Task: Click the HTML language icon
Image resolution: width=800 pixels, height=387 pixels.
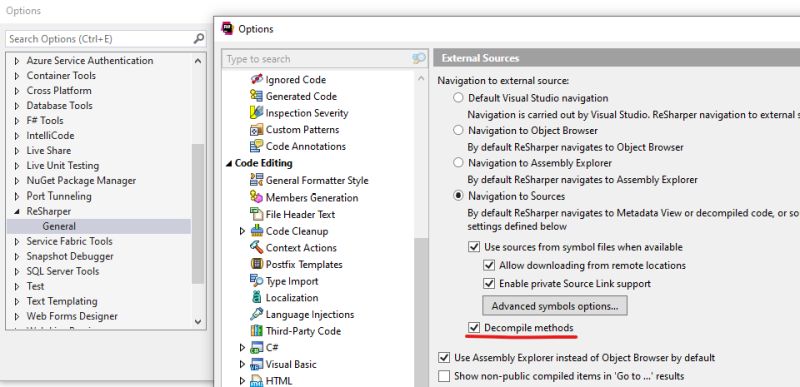Action: click(x=257, y=381)
